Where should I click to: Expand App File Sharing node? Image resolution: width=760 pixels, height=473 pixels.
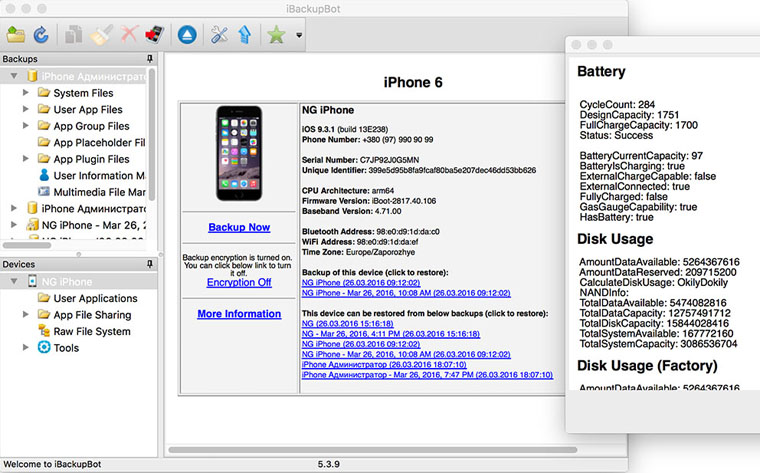pyautogui.click(x=26, y=315)
